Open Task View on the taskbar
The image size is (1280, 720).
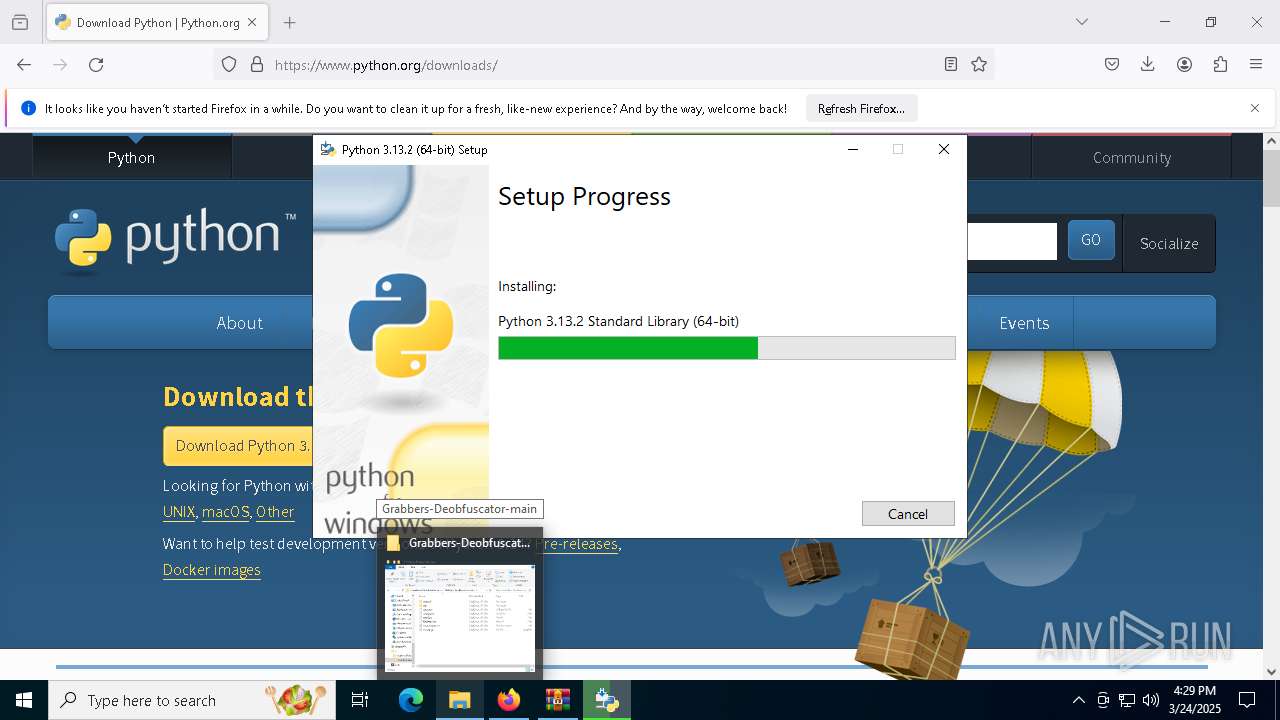[360, 700]
